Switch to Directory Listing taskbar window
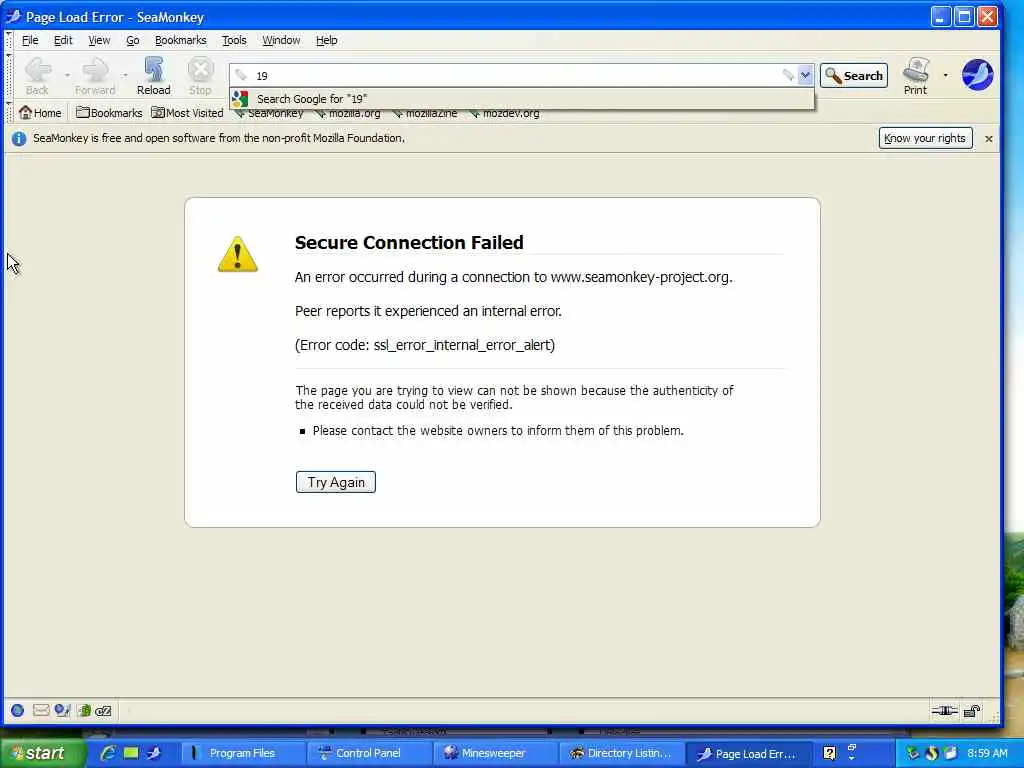Screen dimensions: 1024x768 pyautogui.click(x=621, y=753)
